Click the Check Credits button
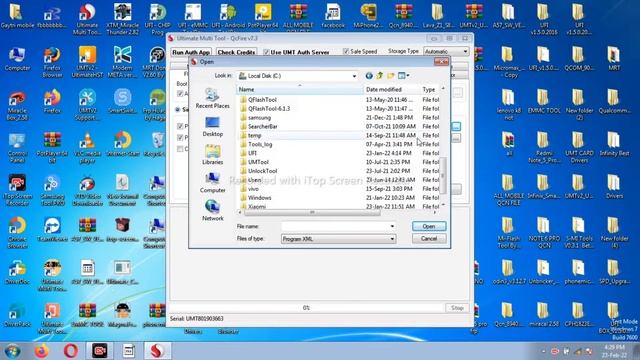 click(x=236, y=52)
